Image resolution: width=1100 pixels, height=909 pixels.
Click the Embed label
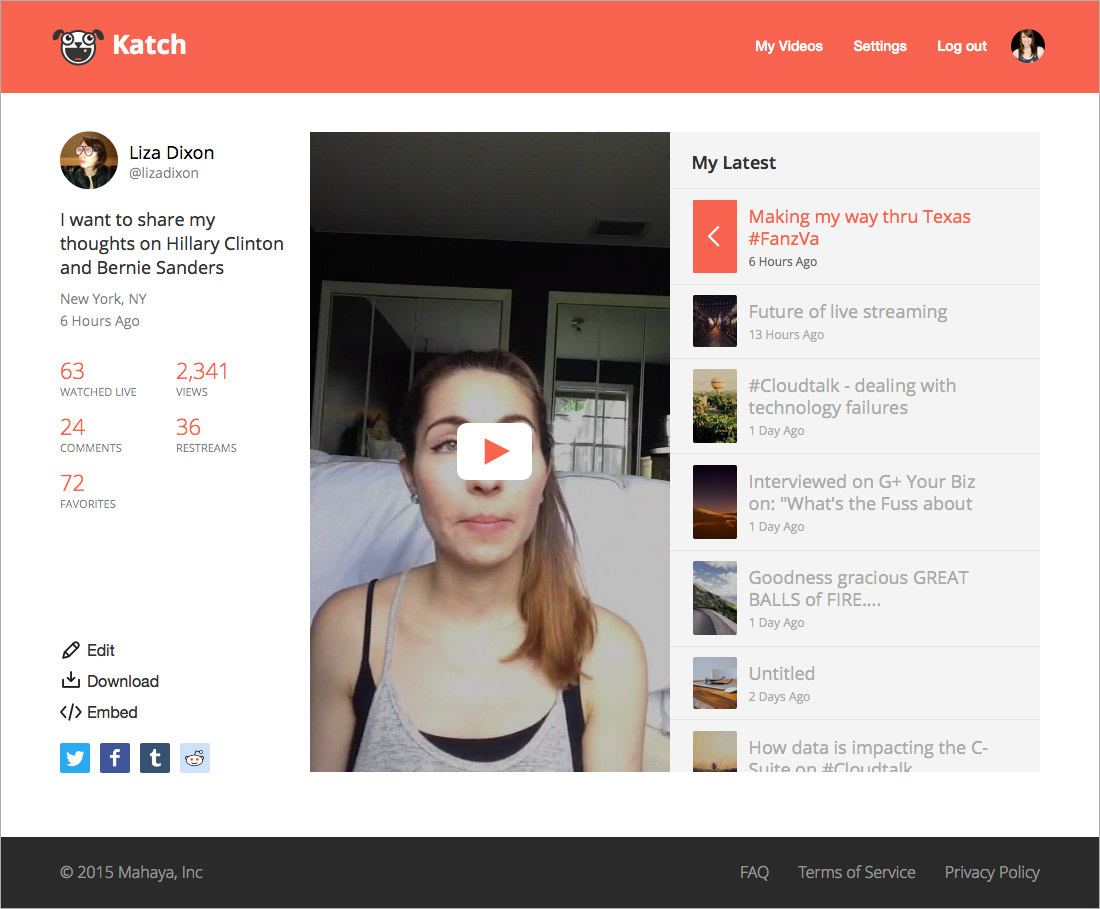point(112,712)
